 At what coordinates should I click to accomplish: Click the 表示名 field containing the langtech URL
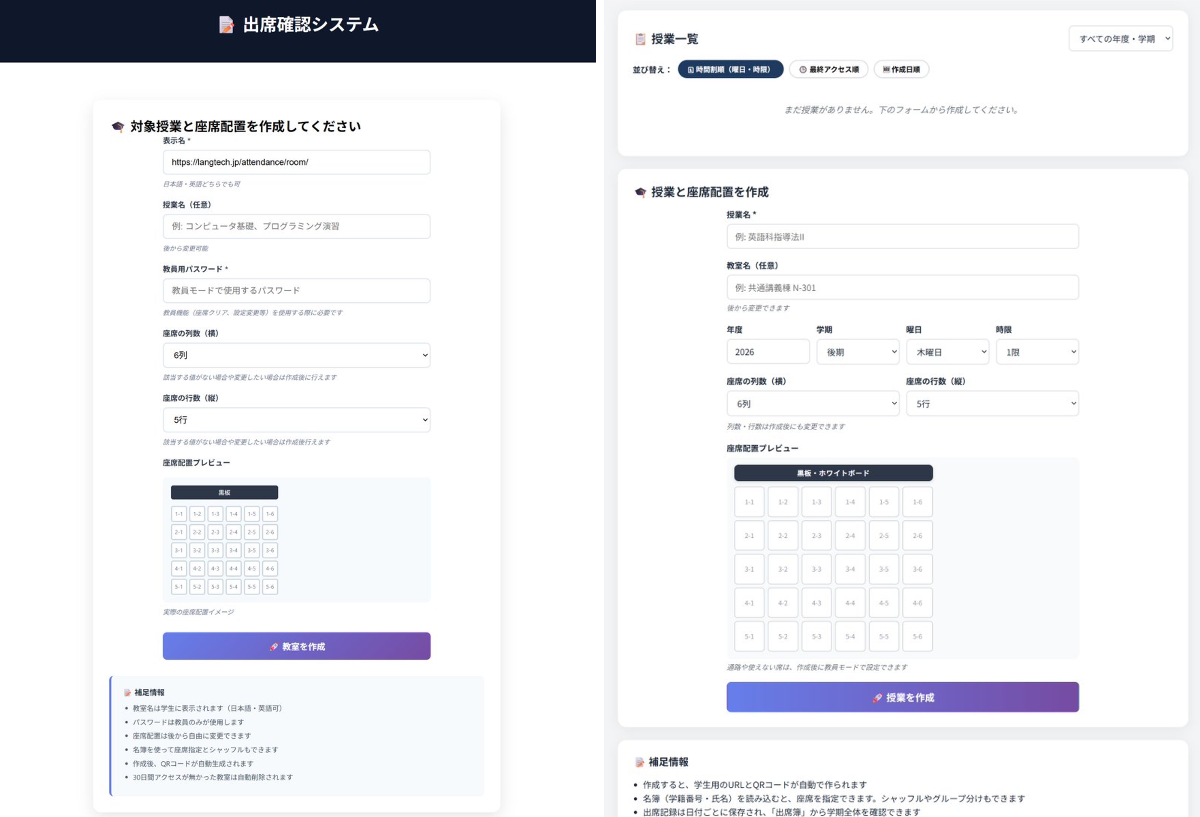coord(297,162)
